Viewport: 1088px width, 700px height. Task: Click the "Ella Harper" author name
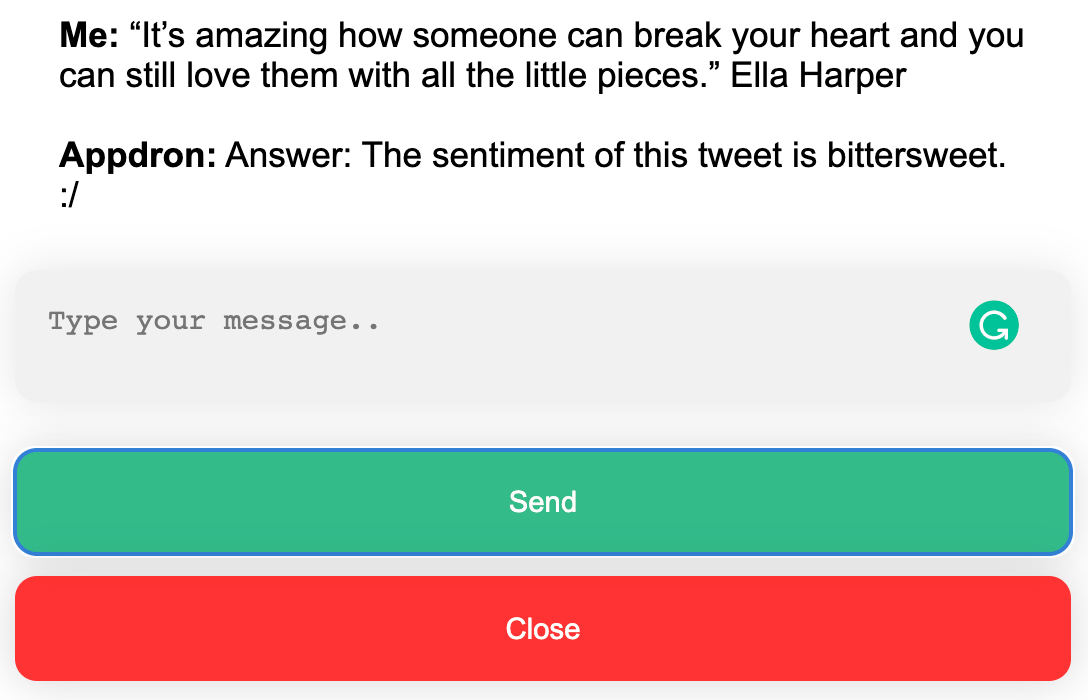(818, 75)
